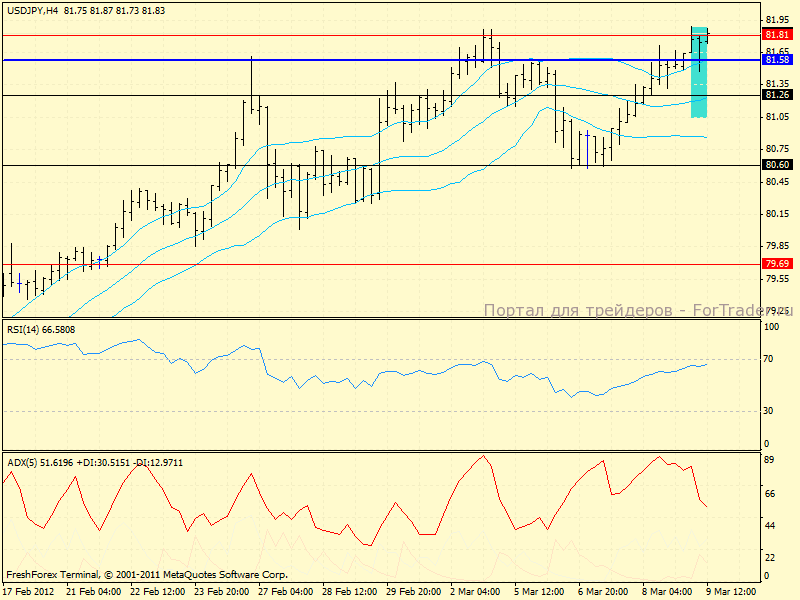Select the red 79.69 price level tag
Image resolution: width=800 pixels, height=600 pixels.
777,264
